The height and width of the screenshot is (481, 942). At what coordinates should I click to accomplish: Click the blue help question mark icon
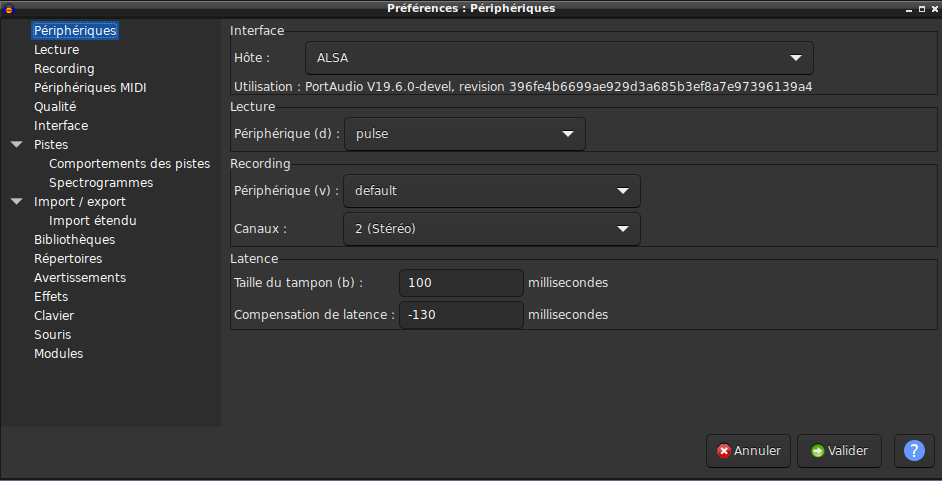[x=914, y=451]
